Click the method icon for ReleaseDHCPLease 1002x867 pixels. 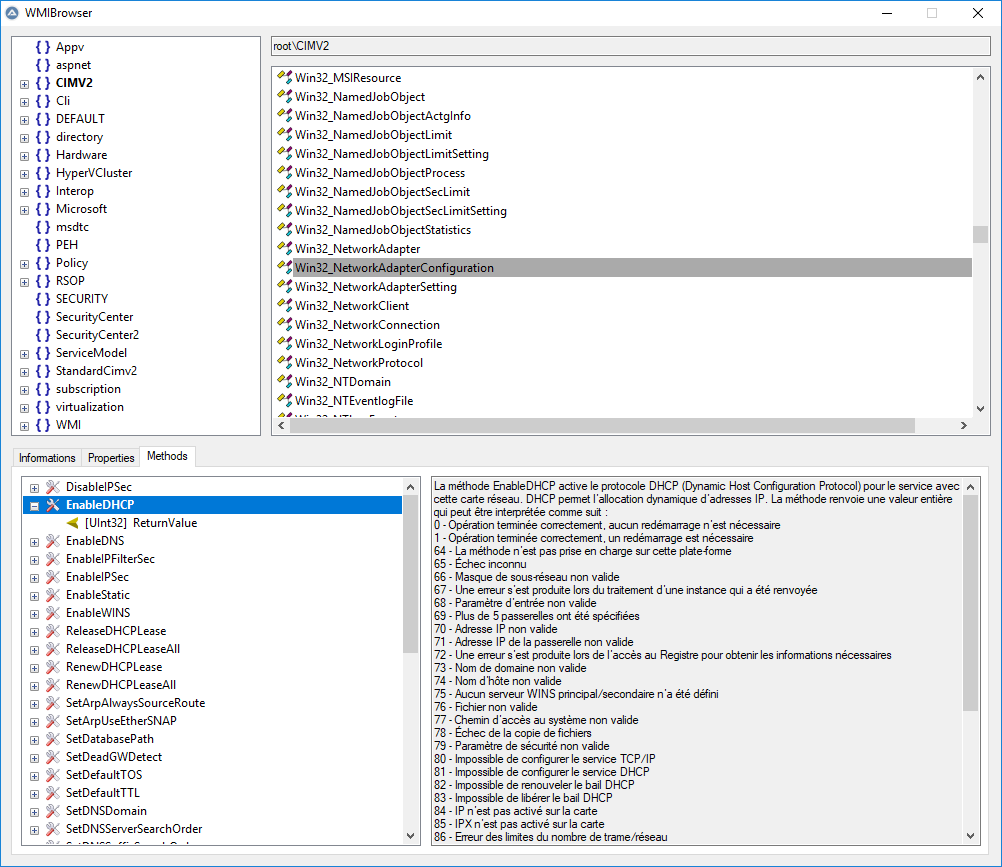point(53,631)
